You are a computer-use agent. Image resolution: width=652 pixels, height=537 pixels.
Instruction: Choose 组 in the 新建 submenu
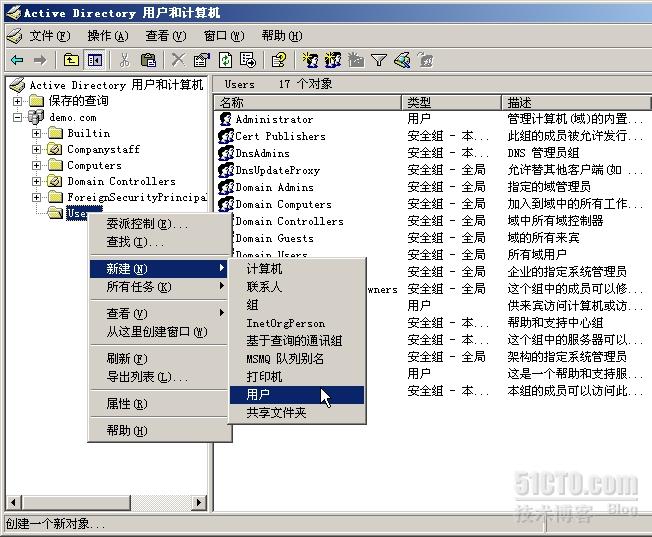(297, 305)
